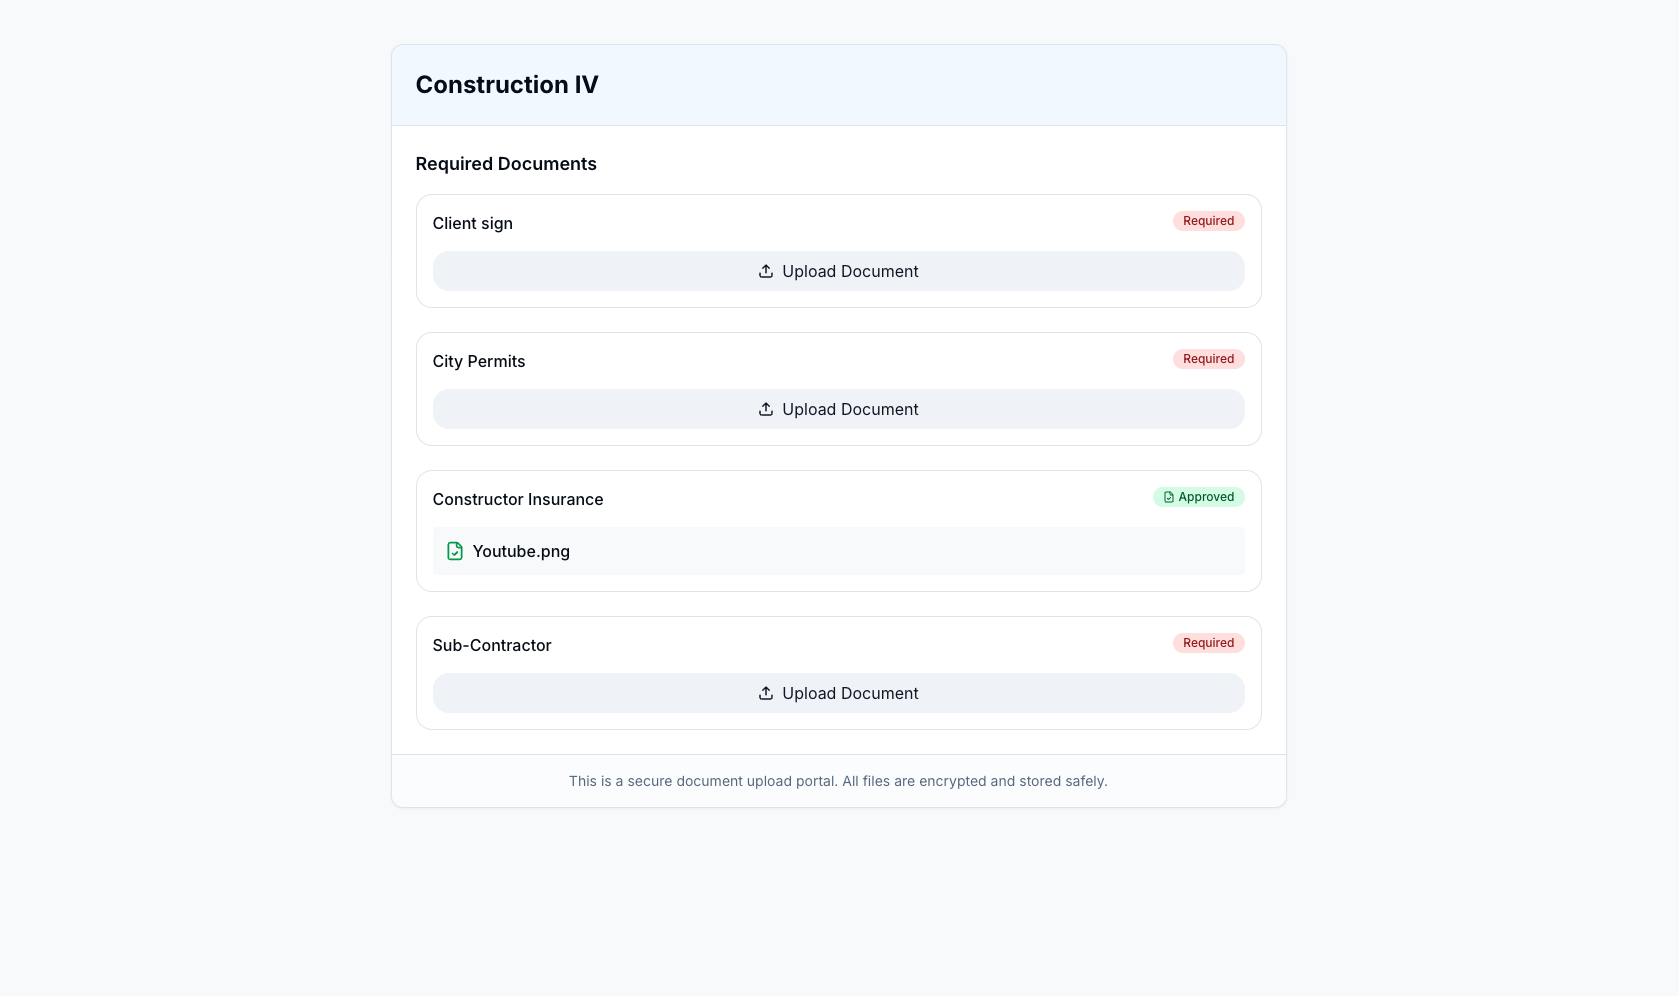Select the Client sign document title

click(x=472, y=223)
